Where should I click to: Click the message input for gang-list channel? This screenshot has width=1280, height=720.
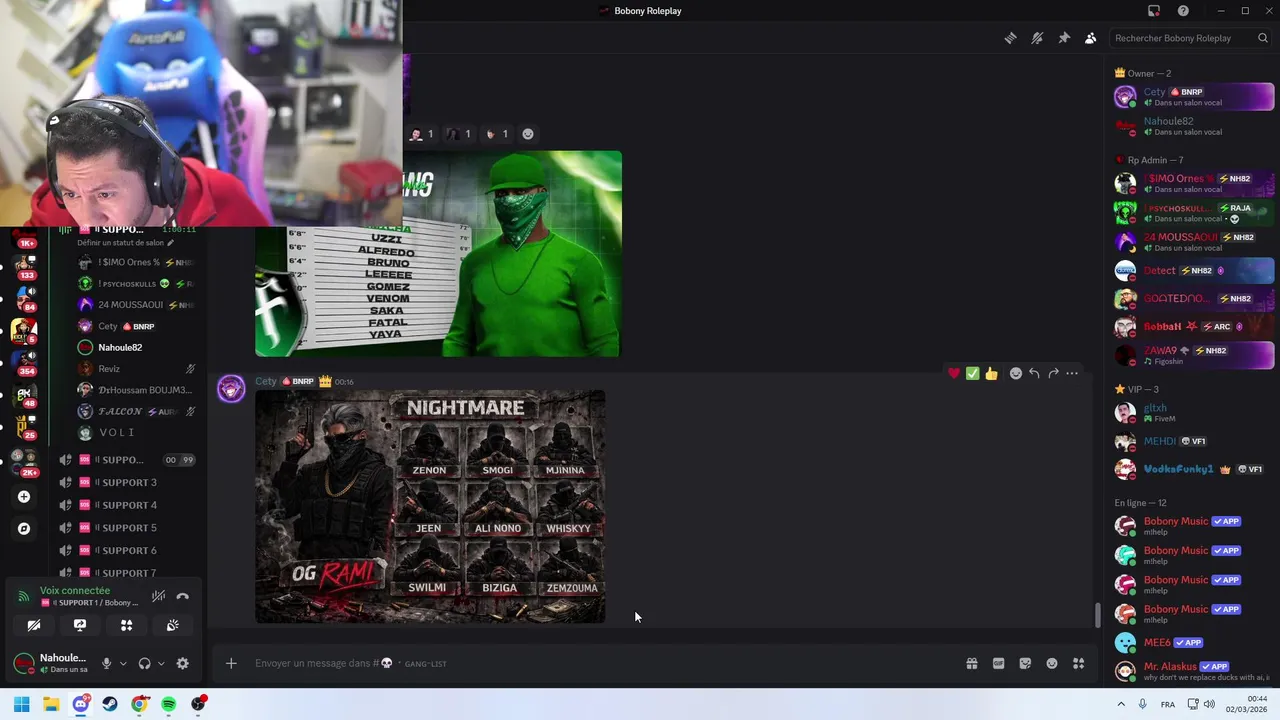(x=600, y=663)
